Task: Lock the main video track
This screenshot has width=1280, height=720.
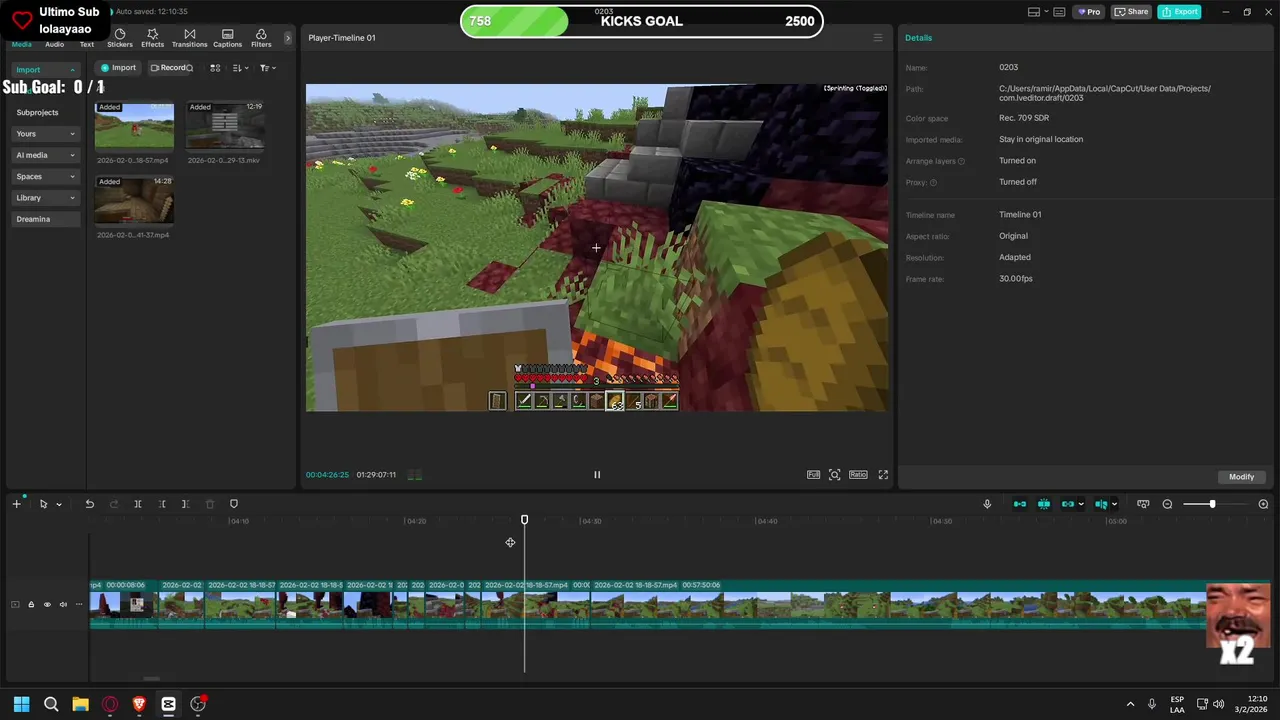Action: (30, 604)
